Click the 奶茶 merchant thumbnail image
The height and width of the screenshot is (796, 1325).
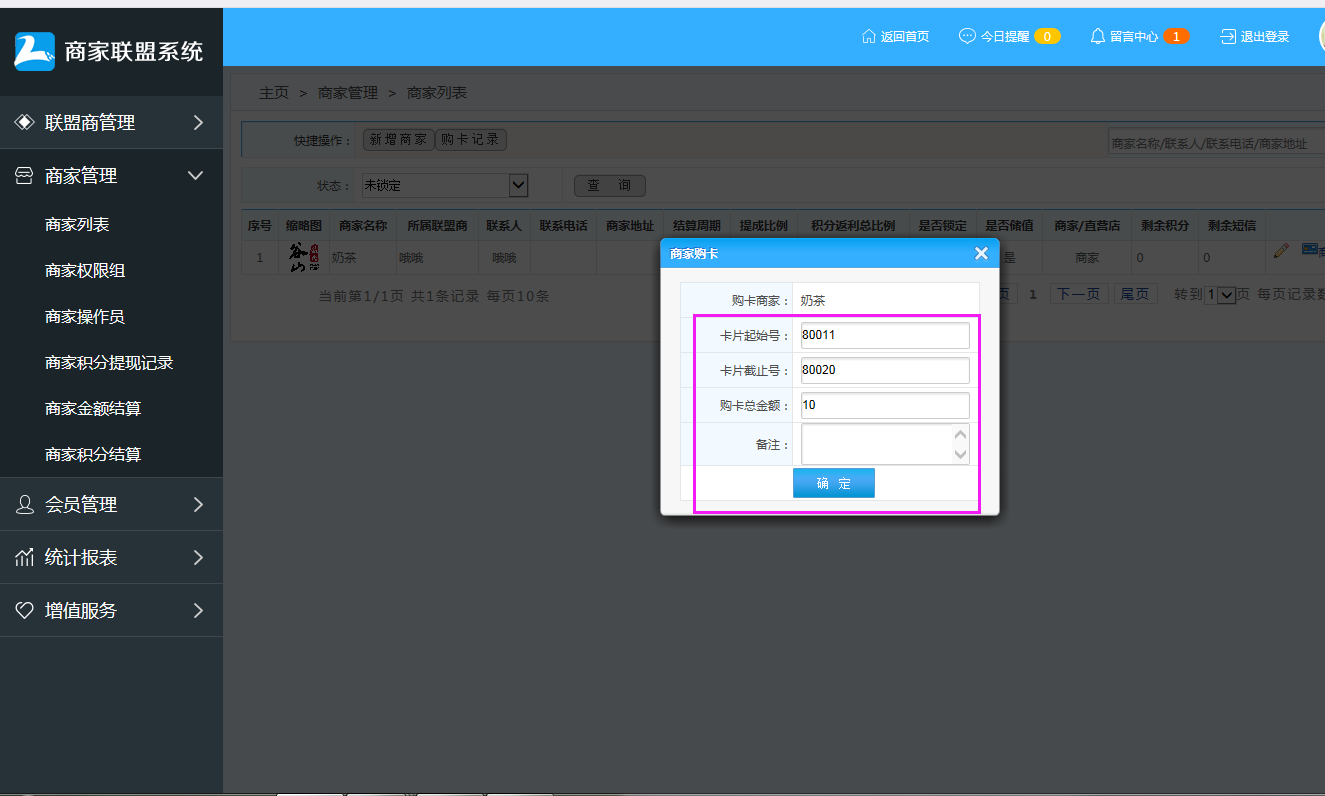click(303, 257)
